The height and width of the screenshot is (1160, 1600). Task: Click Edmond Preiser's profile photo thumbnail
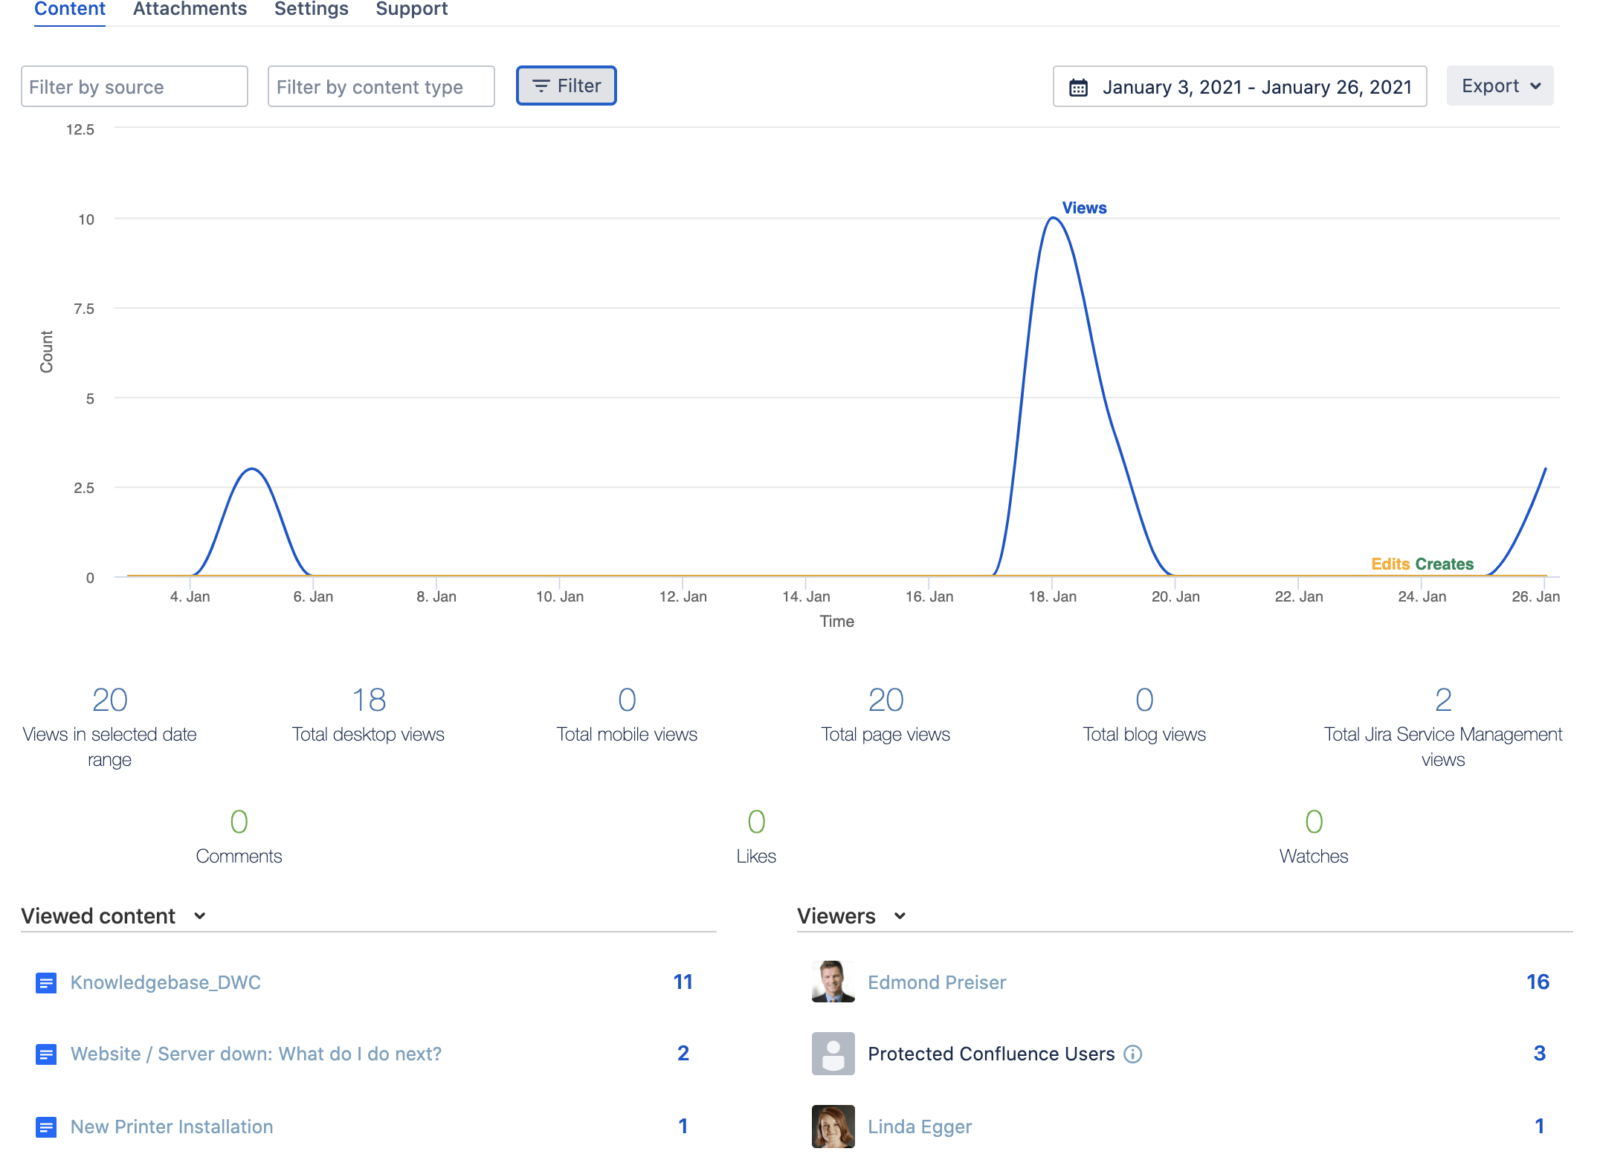click(831, 982)
